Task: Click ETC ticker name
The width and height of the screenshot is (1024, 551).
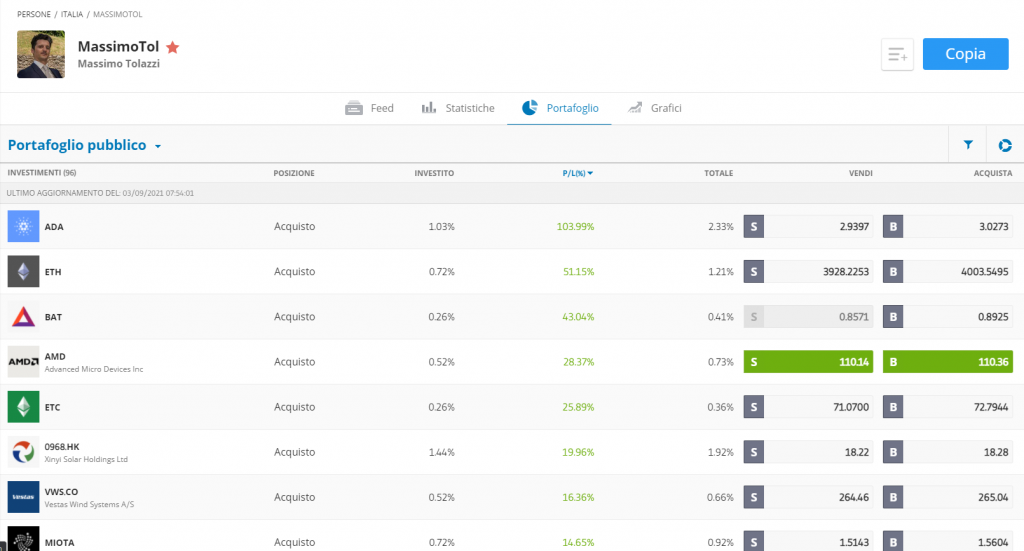Action: point(52,407)
